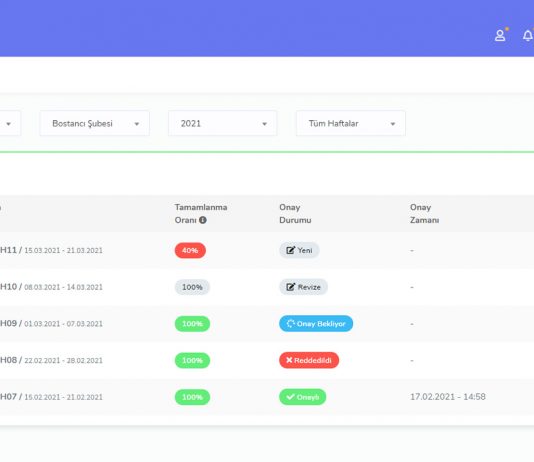This screenshot has height=462, width=534.
Task: Click the green 100% badge in H08 row
Action: (x=192, y=360)
